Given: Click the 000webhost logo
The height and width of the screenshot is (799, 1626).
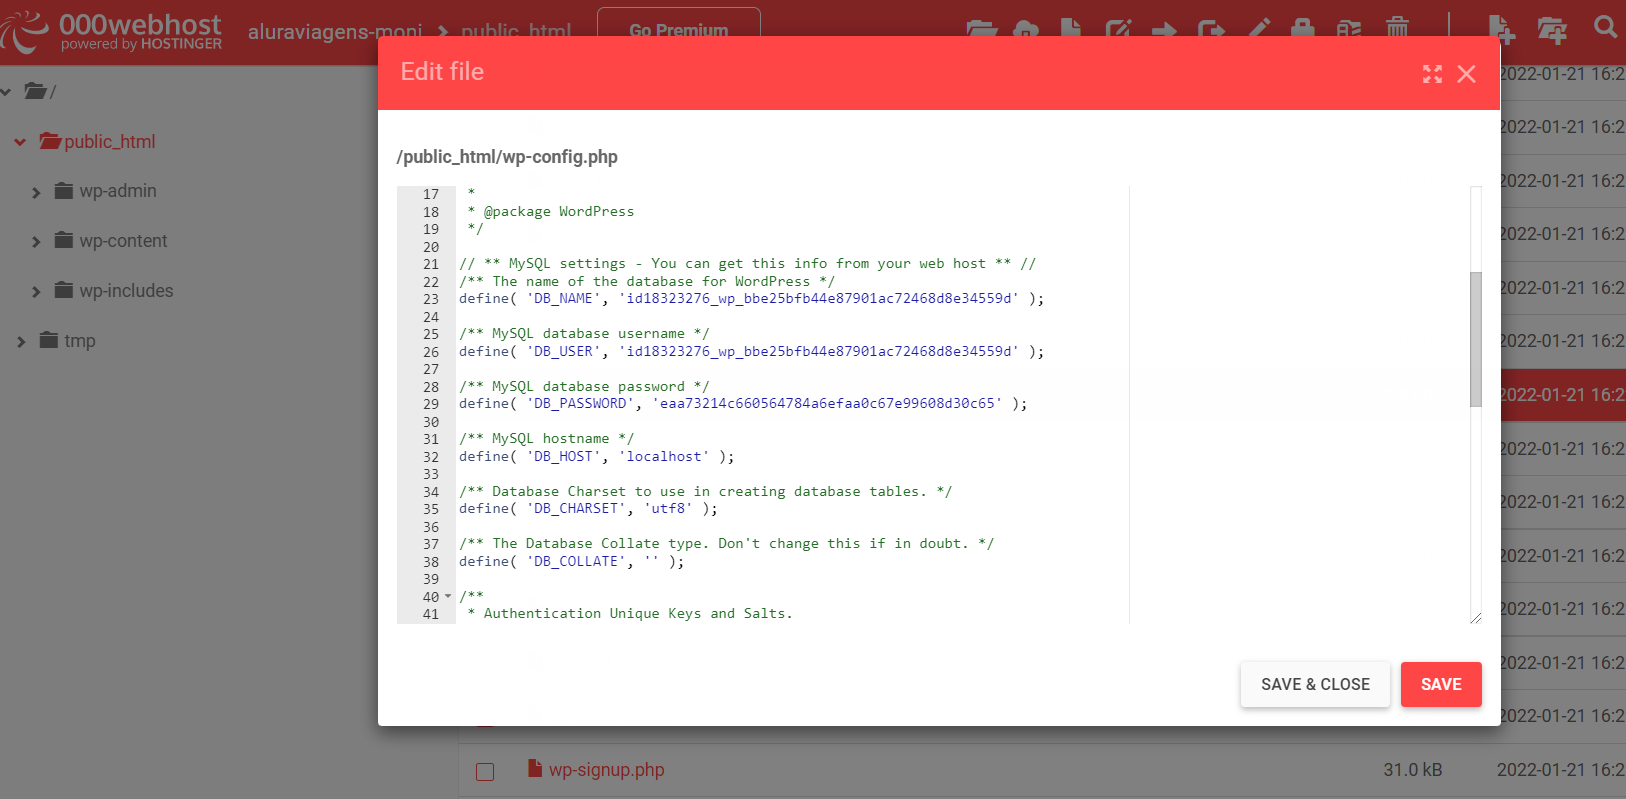Looking at the screenshot, I should pyautogui.click(x=111, y=31).
